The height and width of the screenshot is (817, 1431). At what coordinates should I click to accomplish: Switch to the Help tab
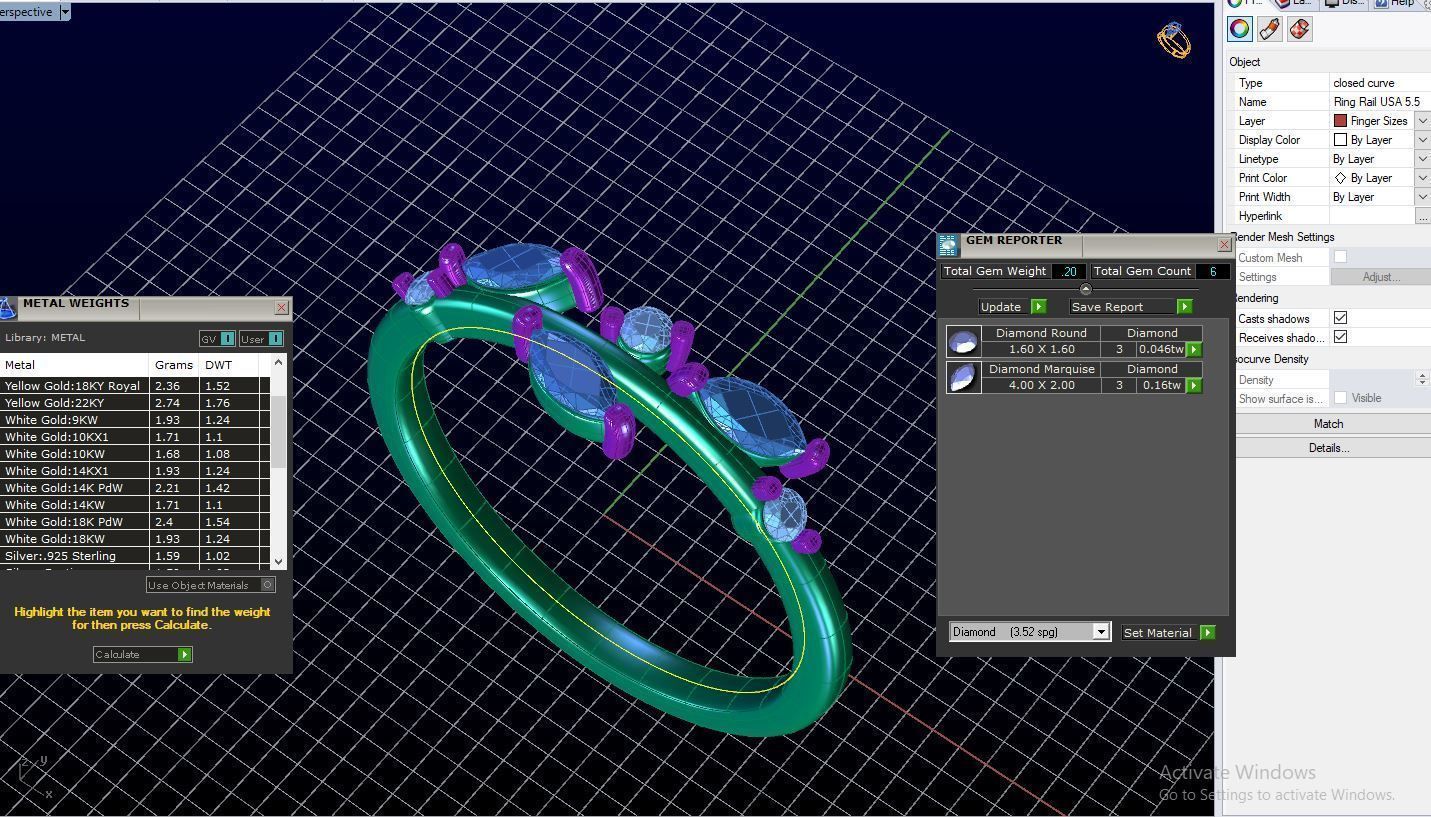pyautogui.click(x=1395, y=3)
